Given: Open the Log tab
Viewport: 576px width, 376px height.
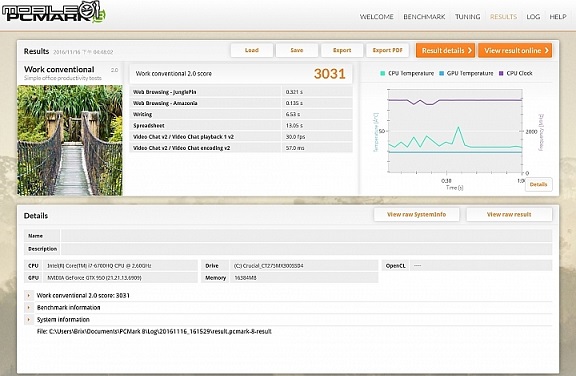Looking at the screenshot, I should (x=533, y=17).
